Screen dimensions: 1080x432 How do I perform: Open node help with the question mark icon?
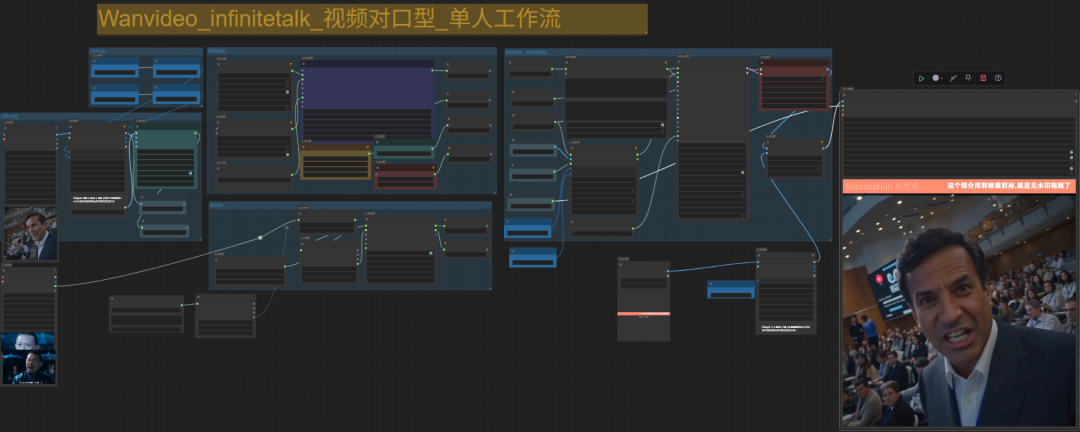998,79
